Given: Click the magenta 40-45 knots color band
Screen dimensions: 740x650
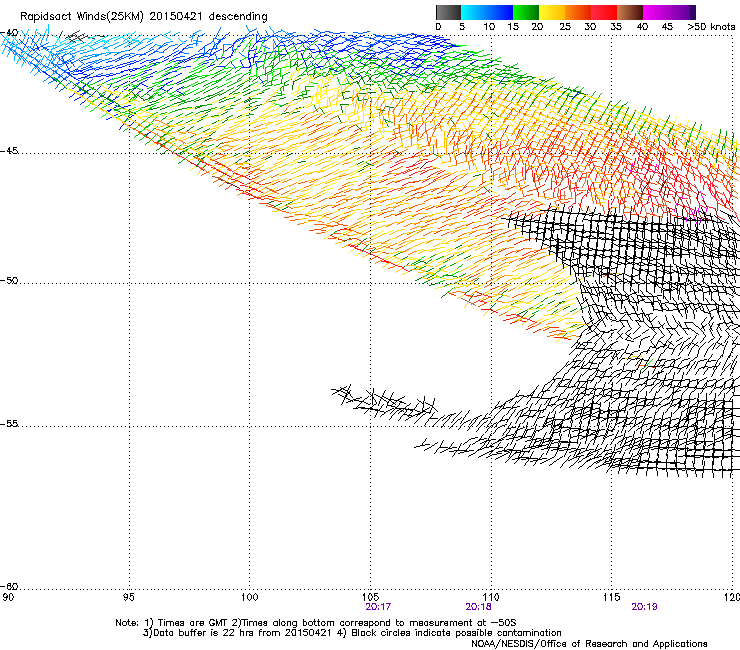Looking at the screenshot, I should click(656, 12).
